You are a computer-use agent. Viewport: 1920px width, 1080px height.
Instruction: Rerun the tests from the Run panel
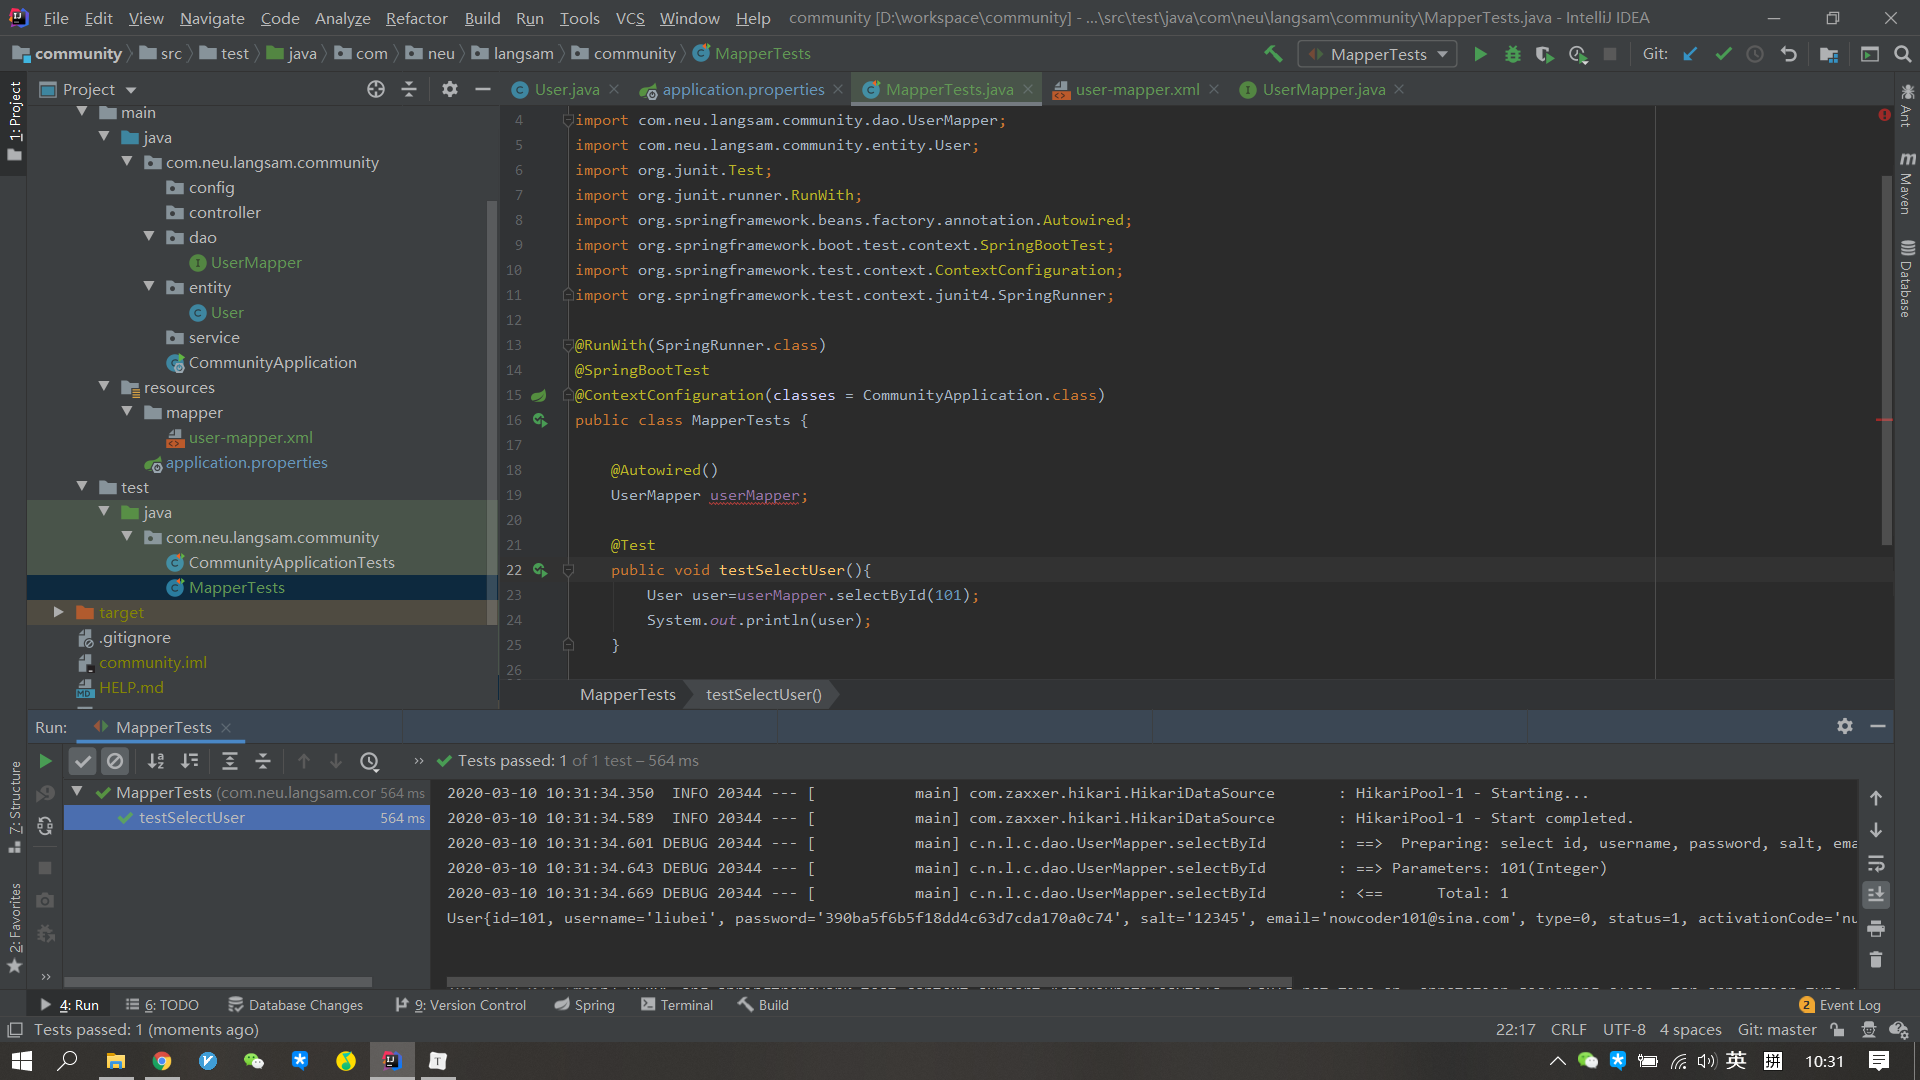tap(45, 761)
